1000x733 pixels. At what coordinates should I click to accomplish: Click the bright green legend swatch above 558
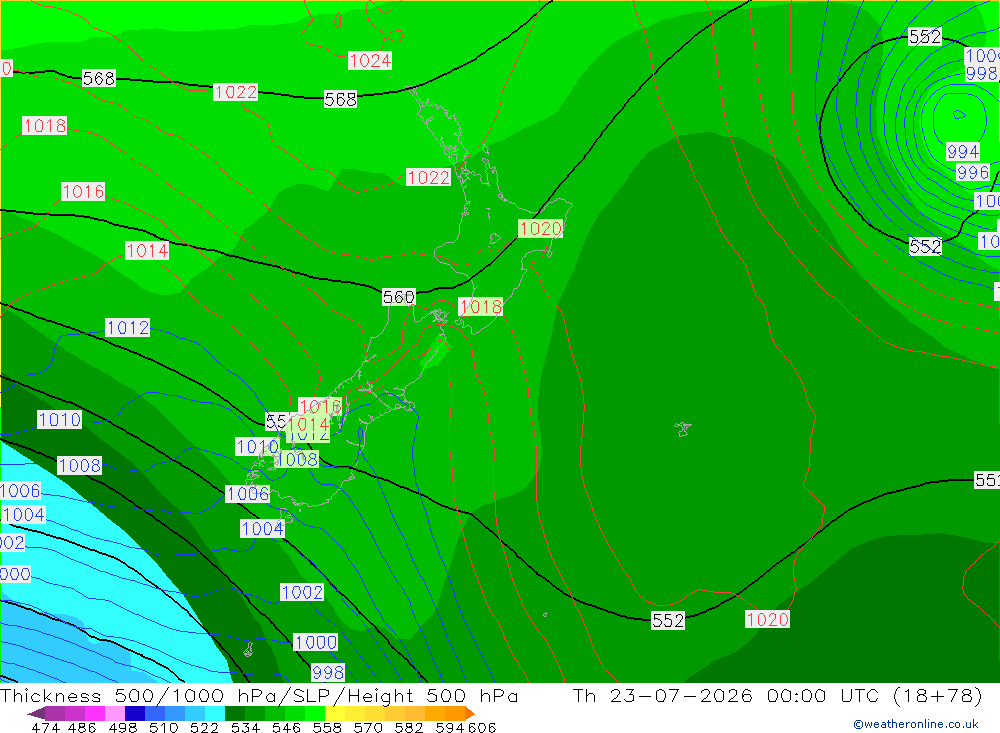tap(315, 713)
